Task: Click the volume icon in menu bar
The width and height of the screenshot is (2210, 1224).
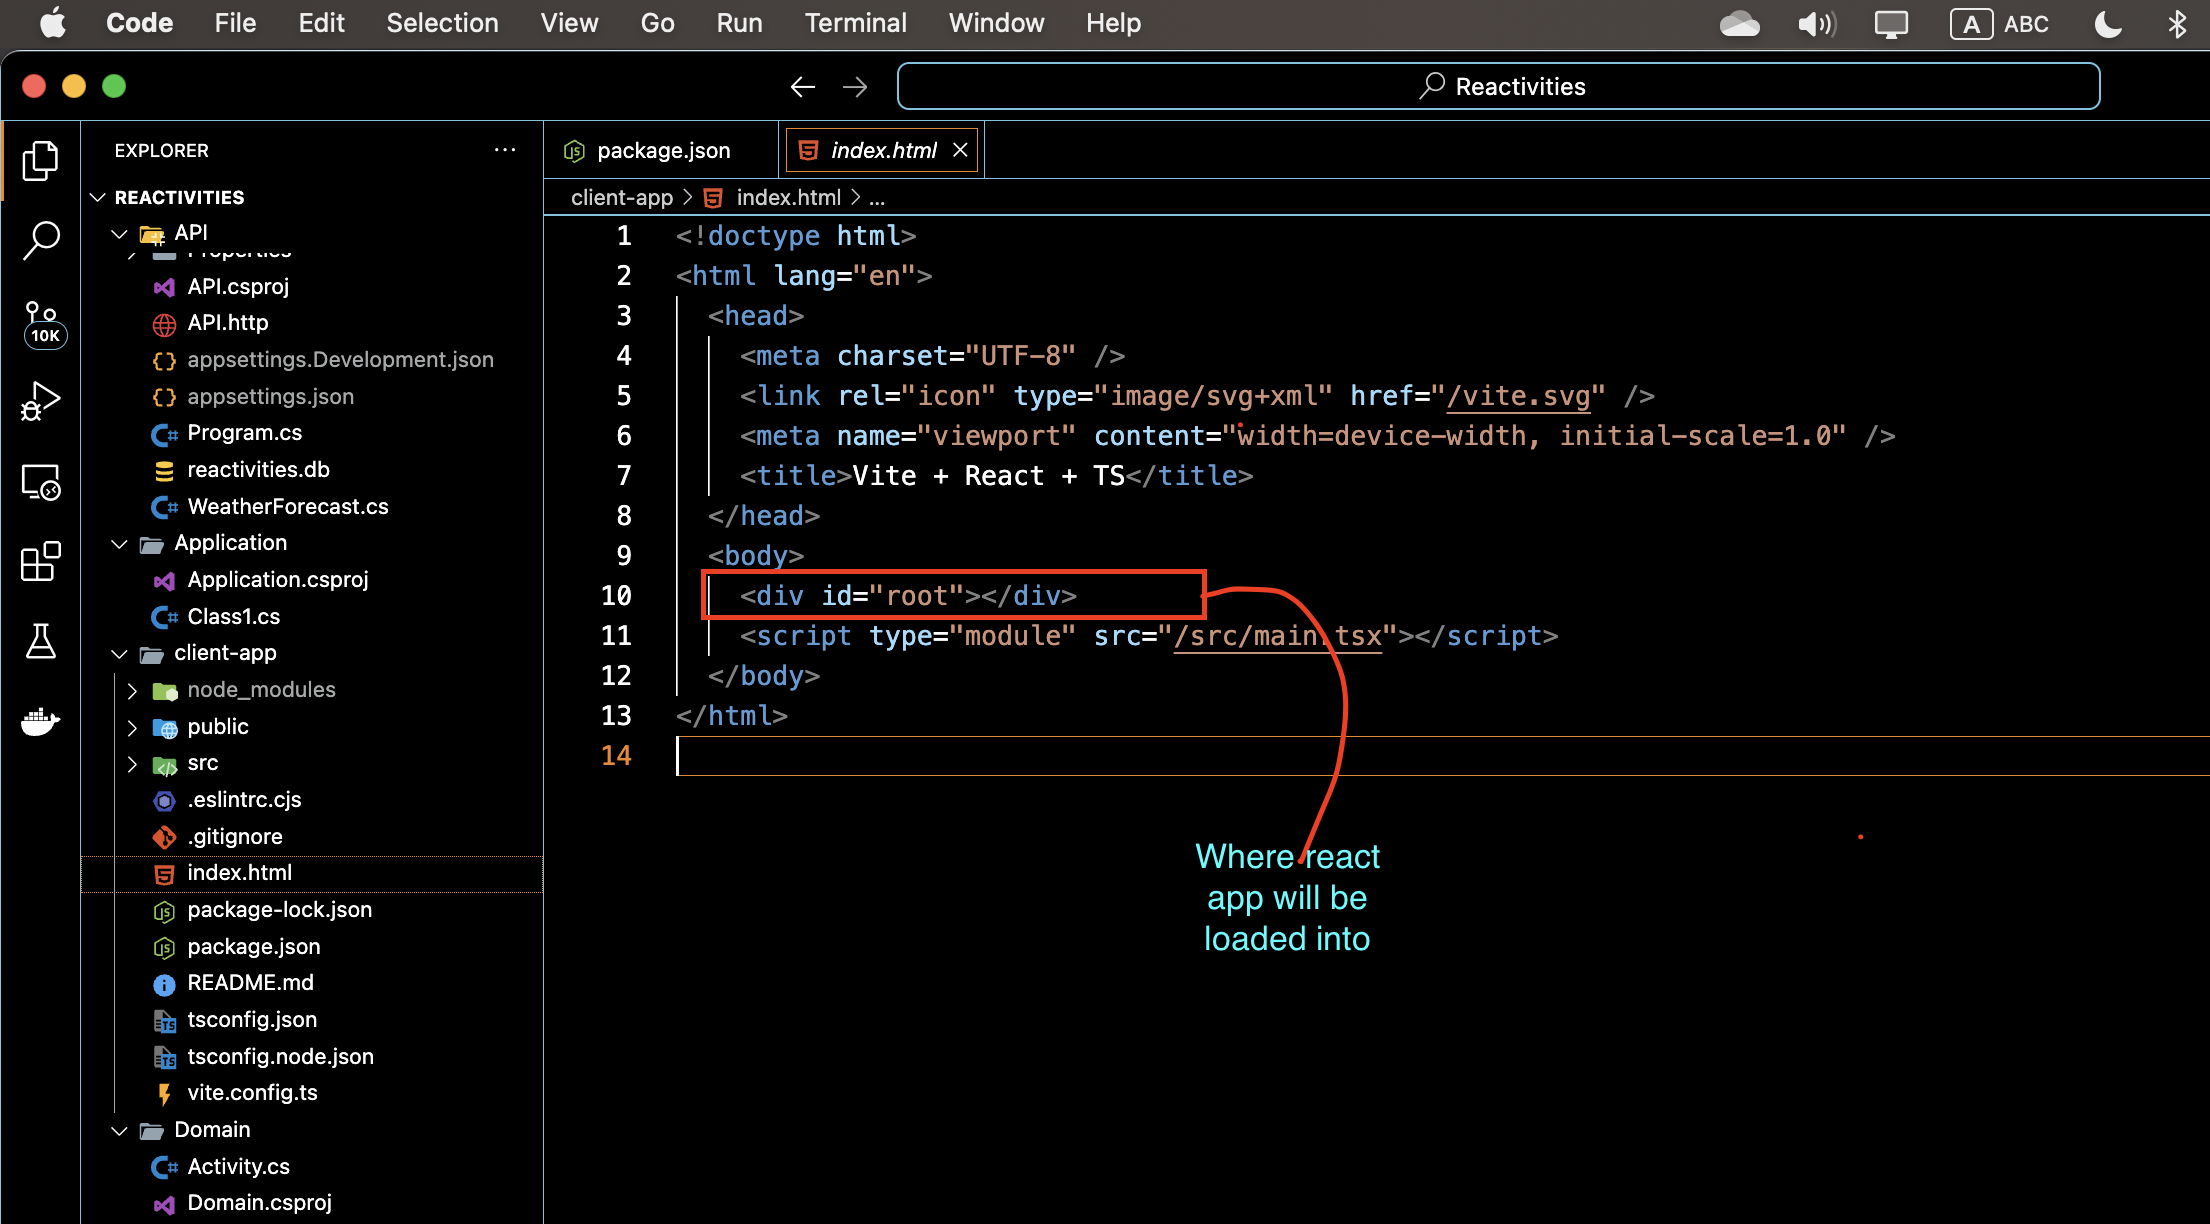Action: point(1816,24)
